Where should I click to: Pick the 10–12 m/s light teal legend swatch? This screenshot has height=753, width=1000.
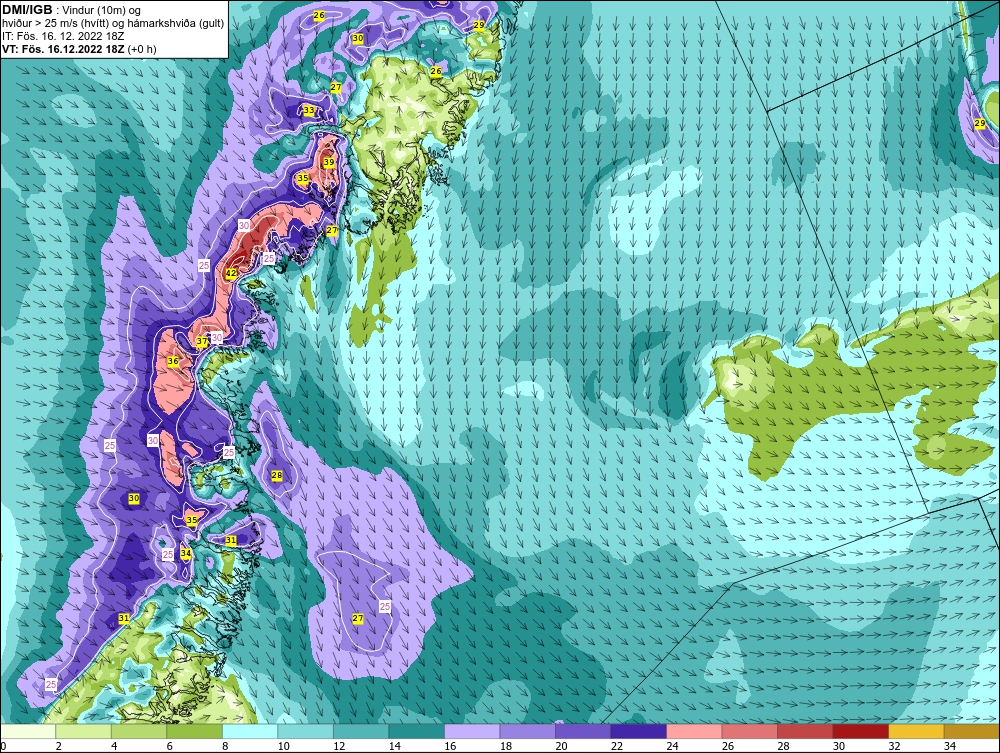click(x=305, y=731)
